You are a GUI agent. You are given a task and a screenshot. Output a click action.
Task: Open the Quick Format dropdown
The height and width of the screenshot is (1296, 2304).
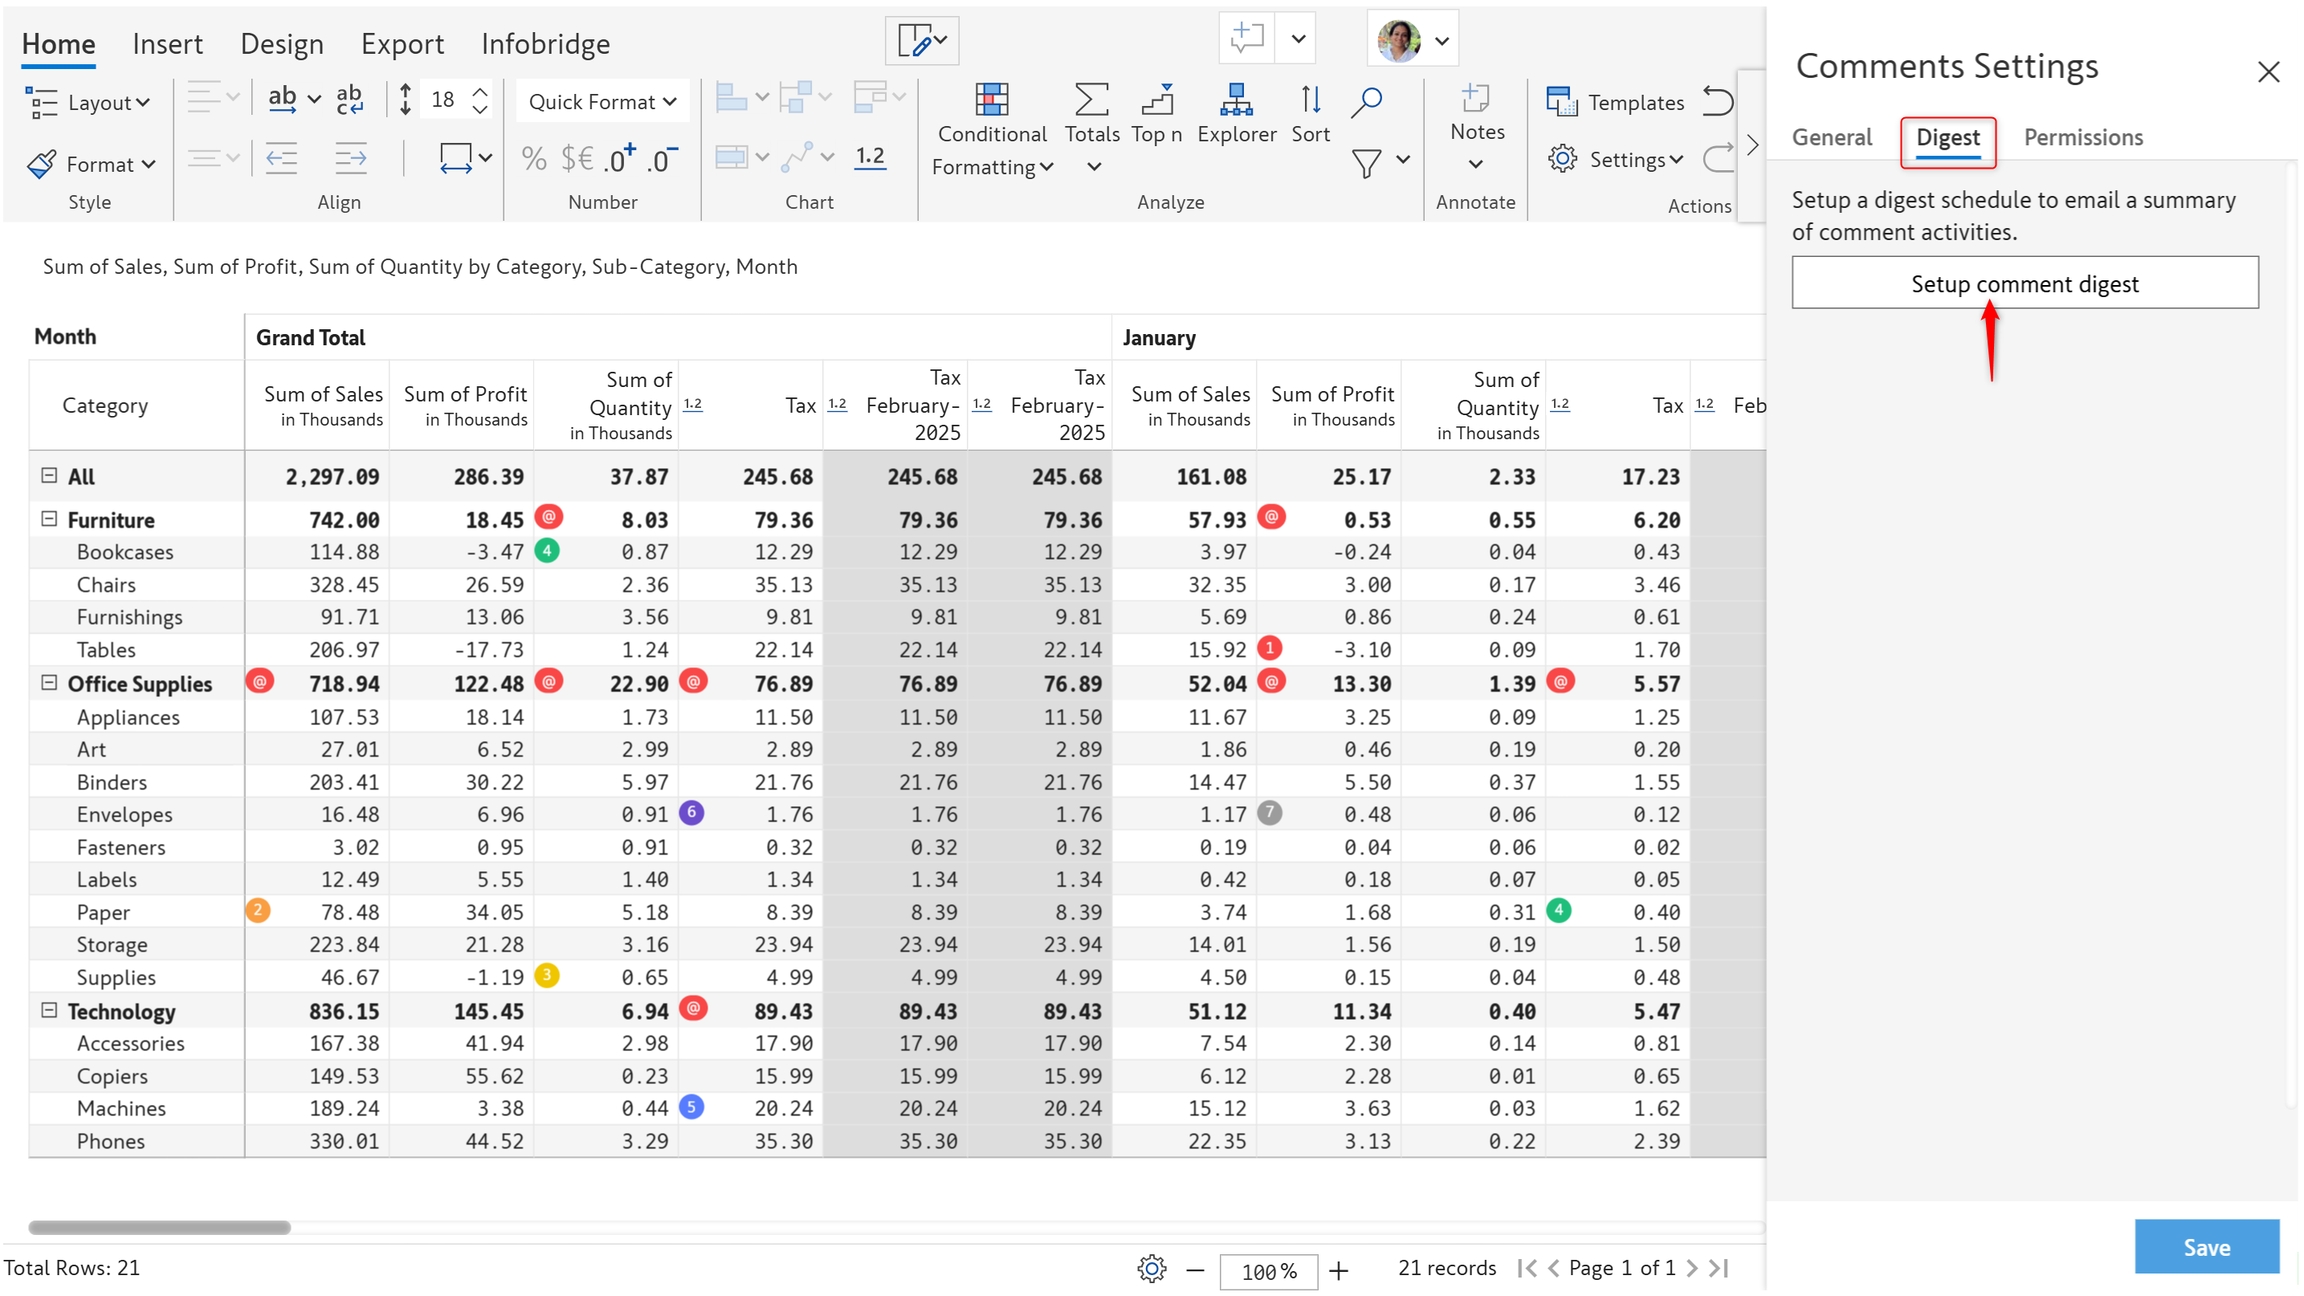pos(602,102)
